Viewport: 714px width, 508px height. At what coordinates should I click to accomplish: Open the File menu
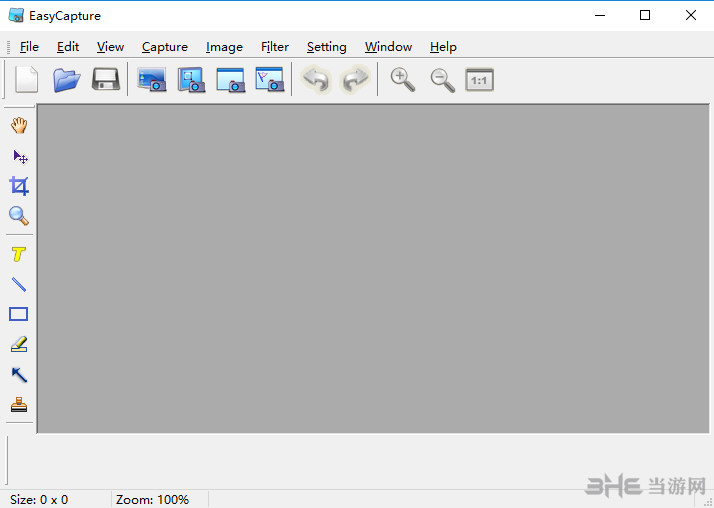[x=29, y=47]
